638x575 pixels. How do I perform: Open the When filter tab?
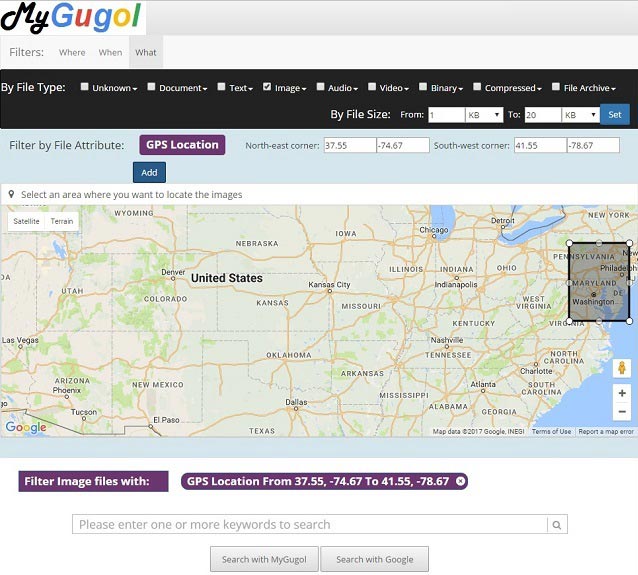pos(110,52)
